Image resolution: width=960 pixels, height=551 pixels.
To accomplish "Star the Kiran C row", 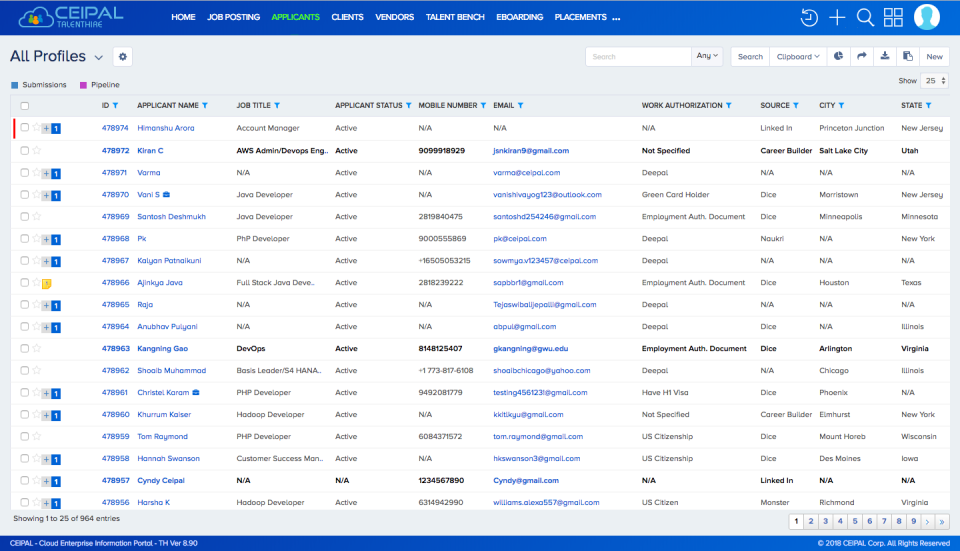I will point(37,150).
